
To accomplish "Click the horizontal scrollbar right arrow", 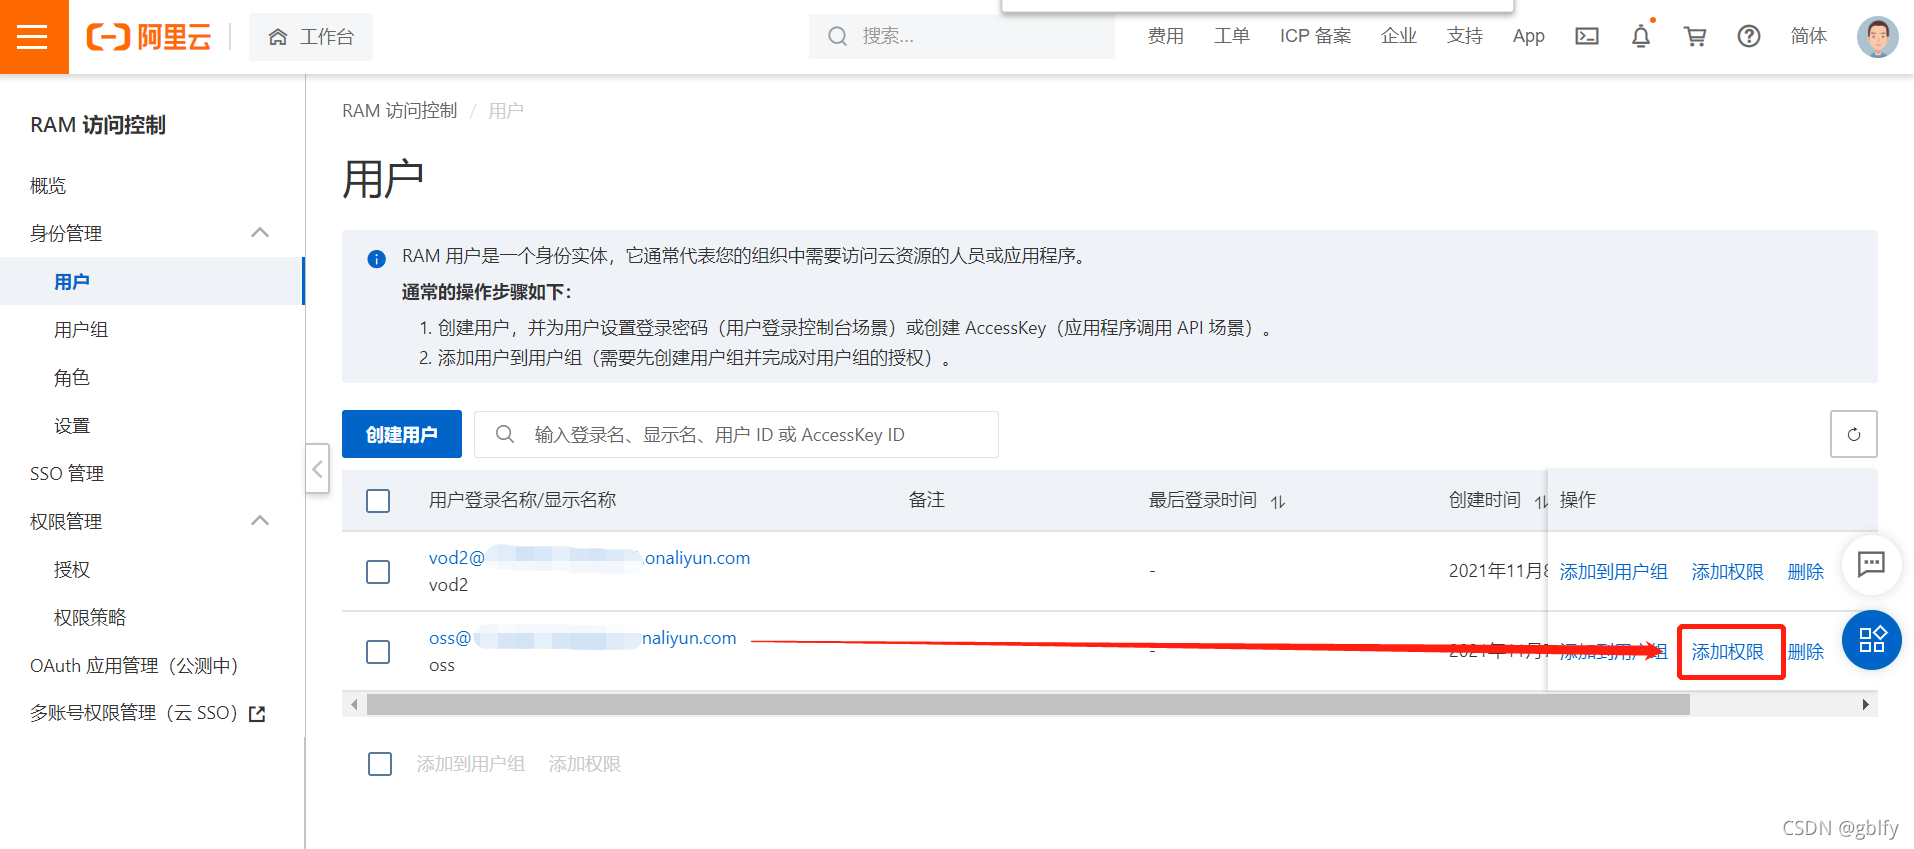I will coord(1866,705).
